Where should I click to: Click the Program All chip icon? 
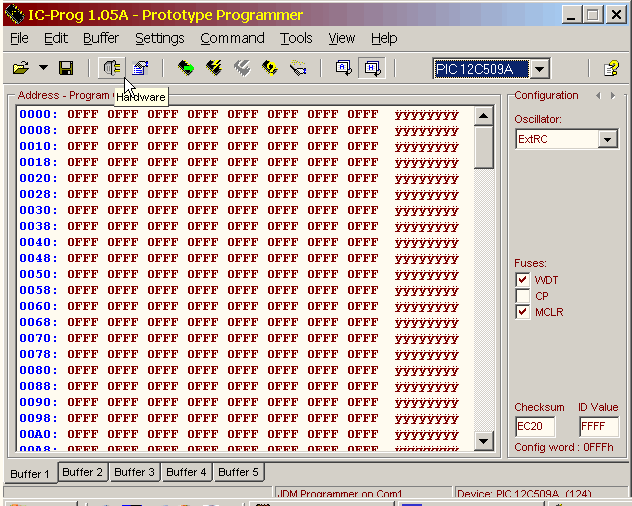[x=214, y=68]
